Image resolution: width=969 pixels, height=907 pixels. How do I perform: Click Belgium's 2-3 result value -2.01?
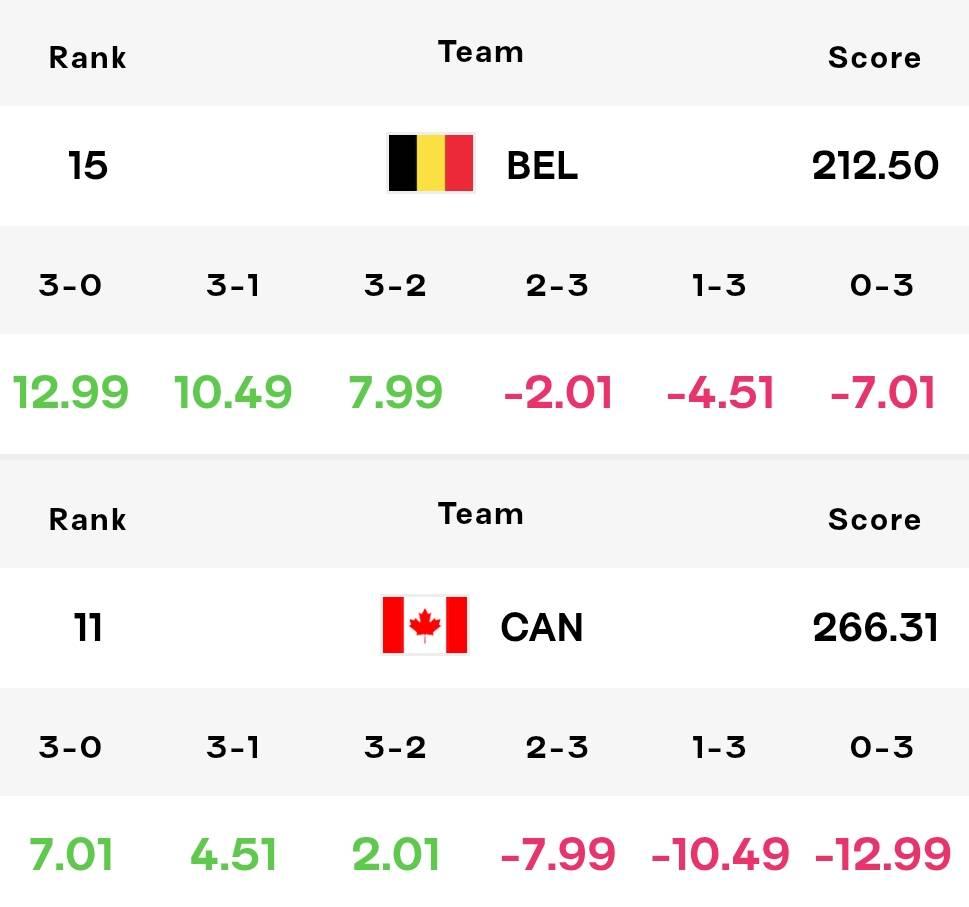[557, 392]
